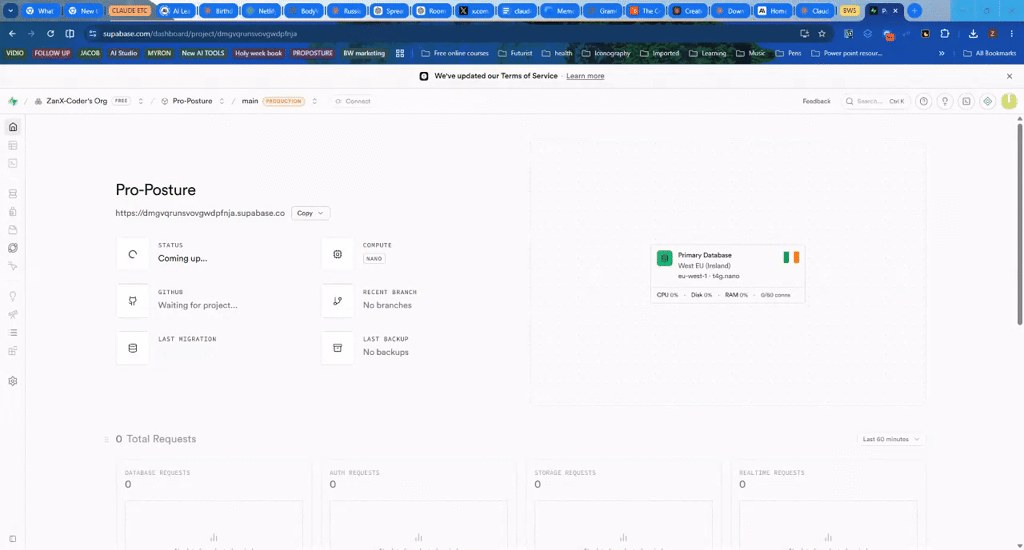The width and height of the screenshot is (1024, 550).
Task: Click the Connect button
Action: [353, 101]
